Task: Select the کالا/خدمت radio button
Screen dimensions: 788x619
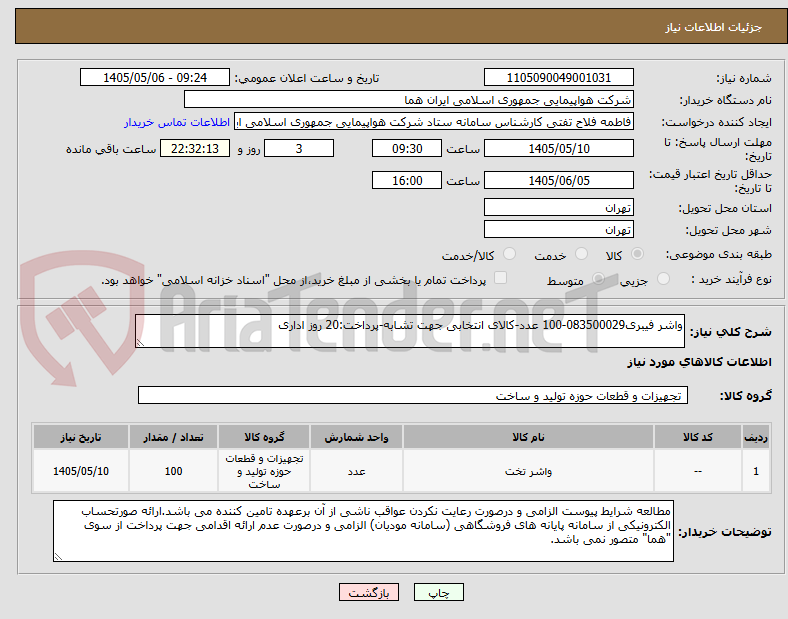Action: (509, 254)
